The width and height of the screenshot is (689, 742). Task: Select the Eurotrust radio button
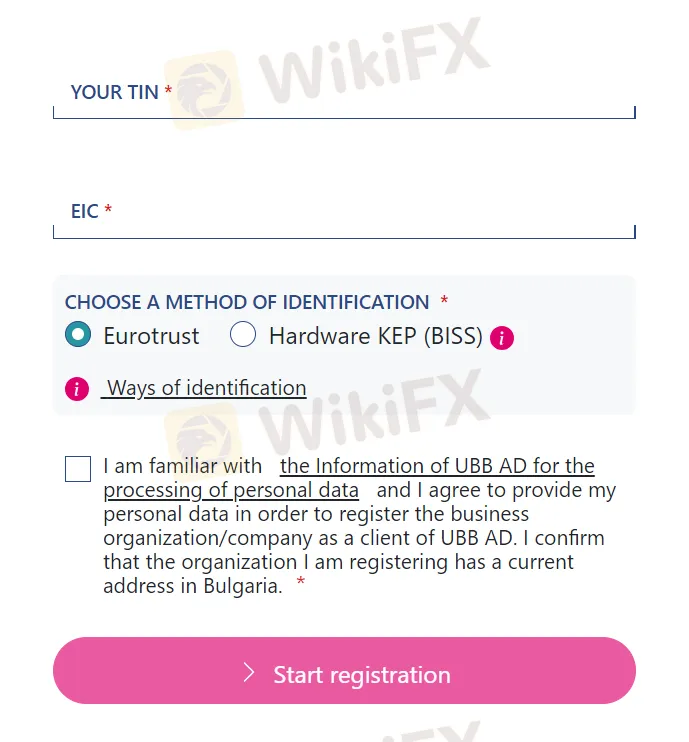click(x=77, y=335)
